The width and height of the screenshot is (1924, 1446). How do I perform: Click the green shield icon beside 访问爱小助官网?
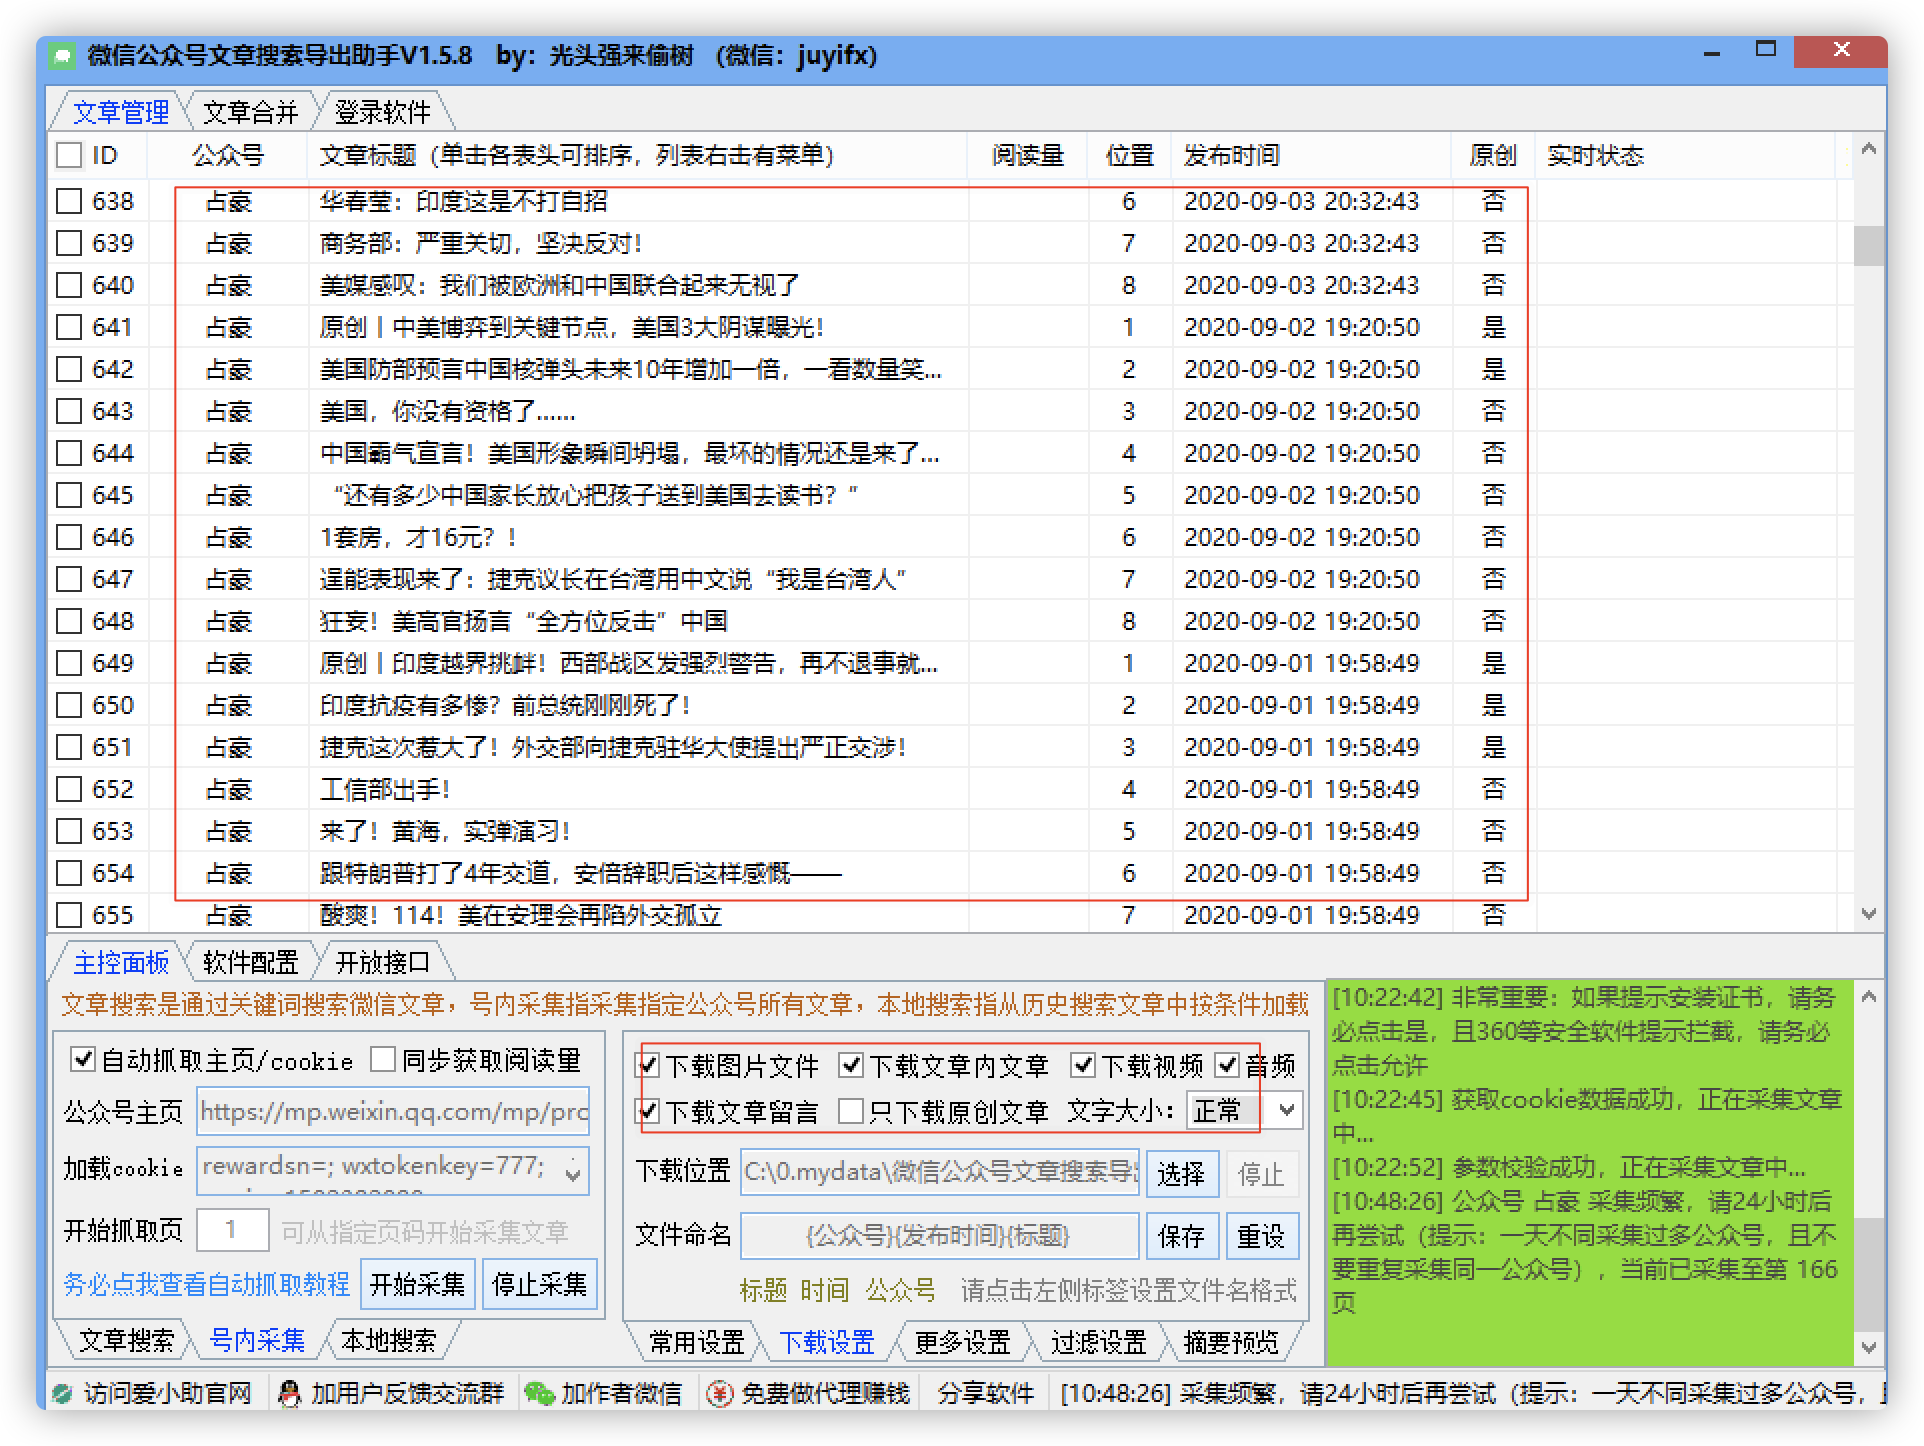62,1393
